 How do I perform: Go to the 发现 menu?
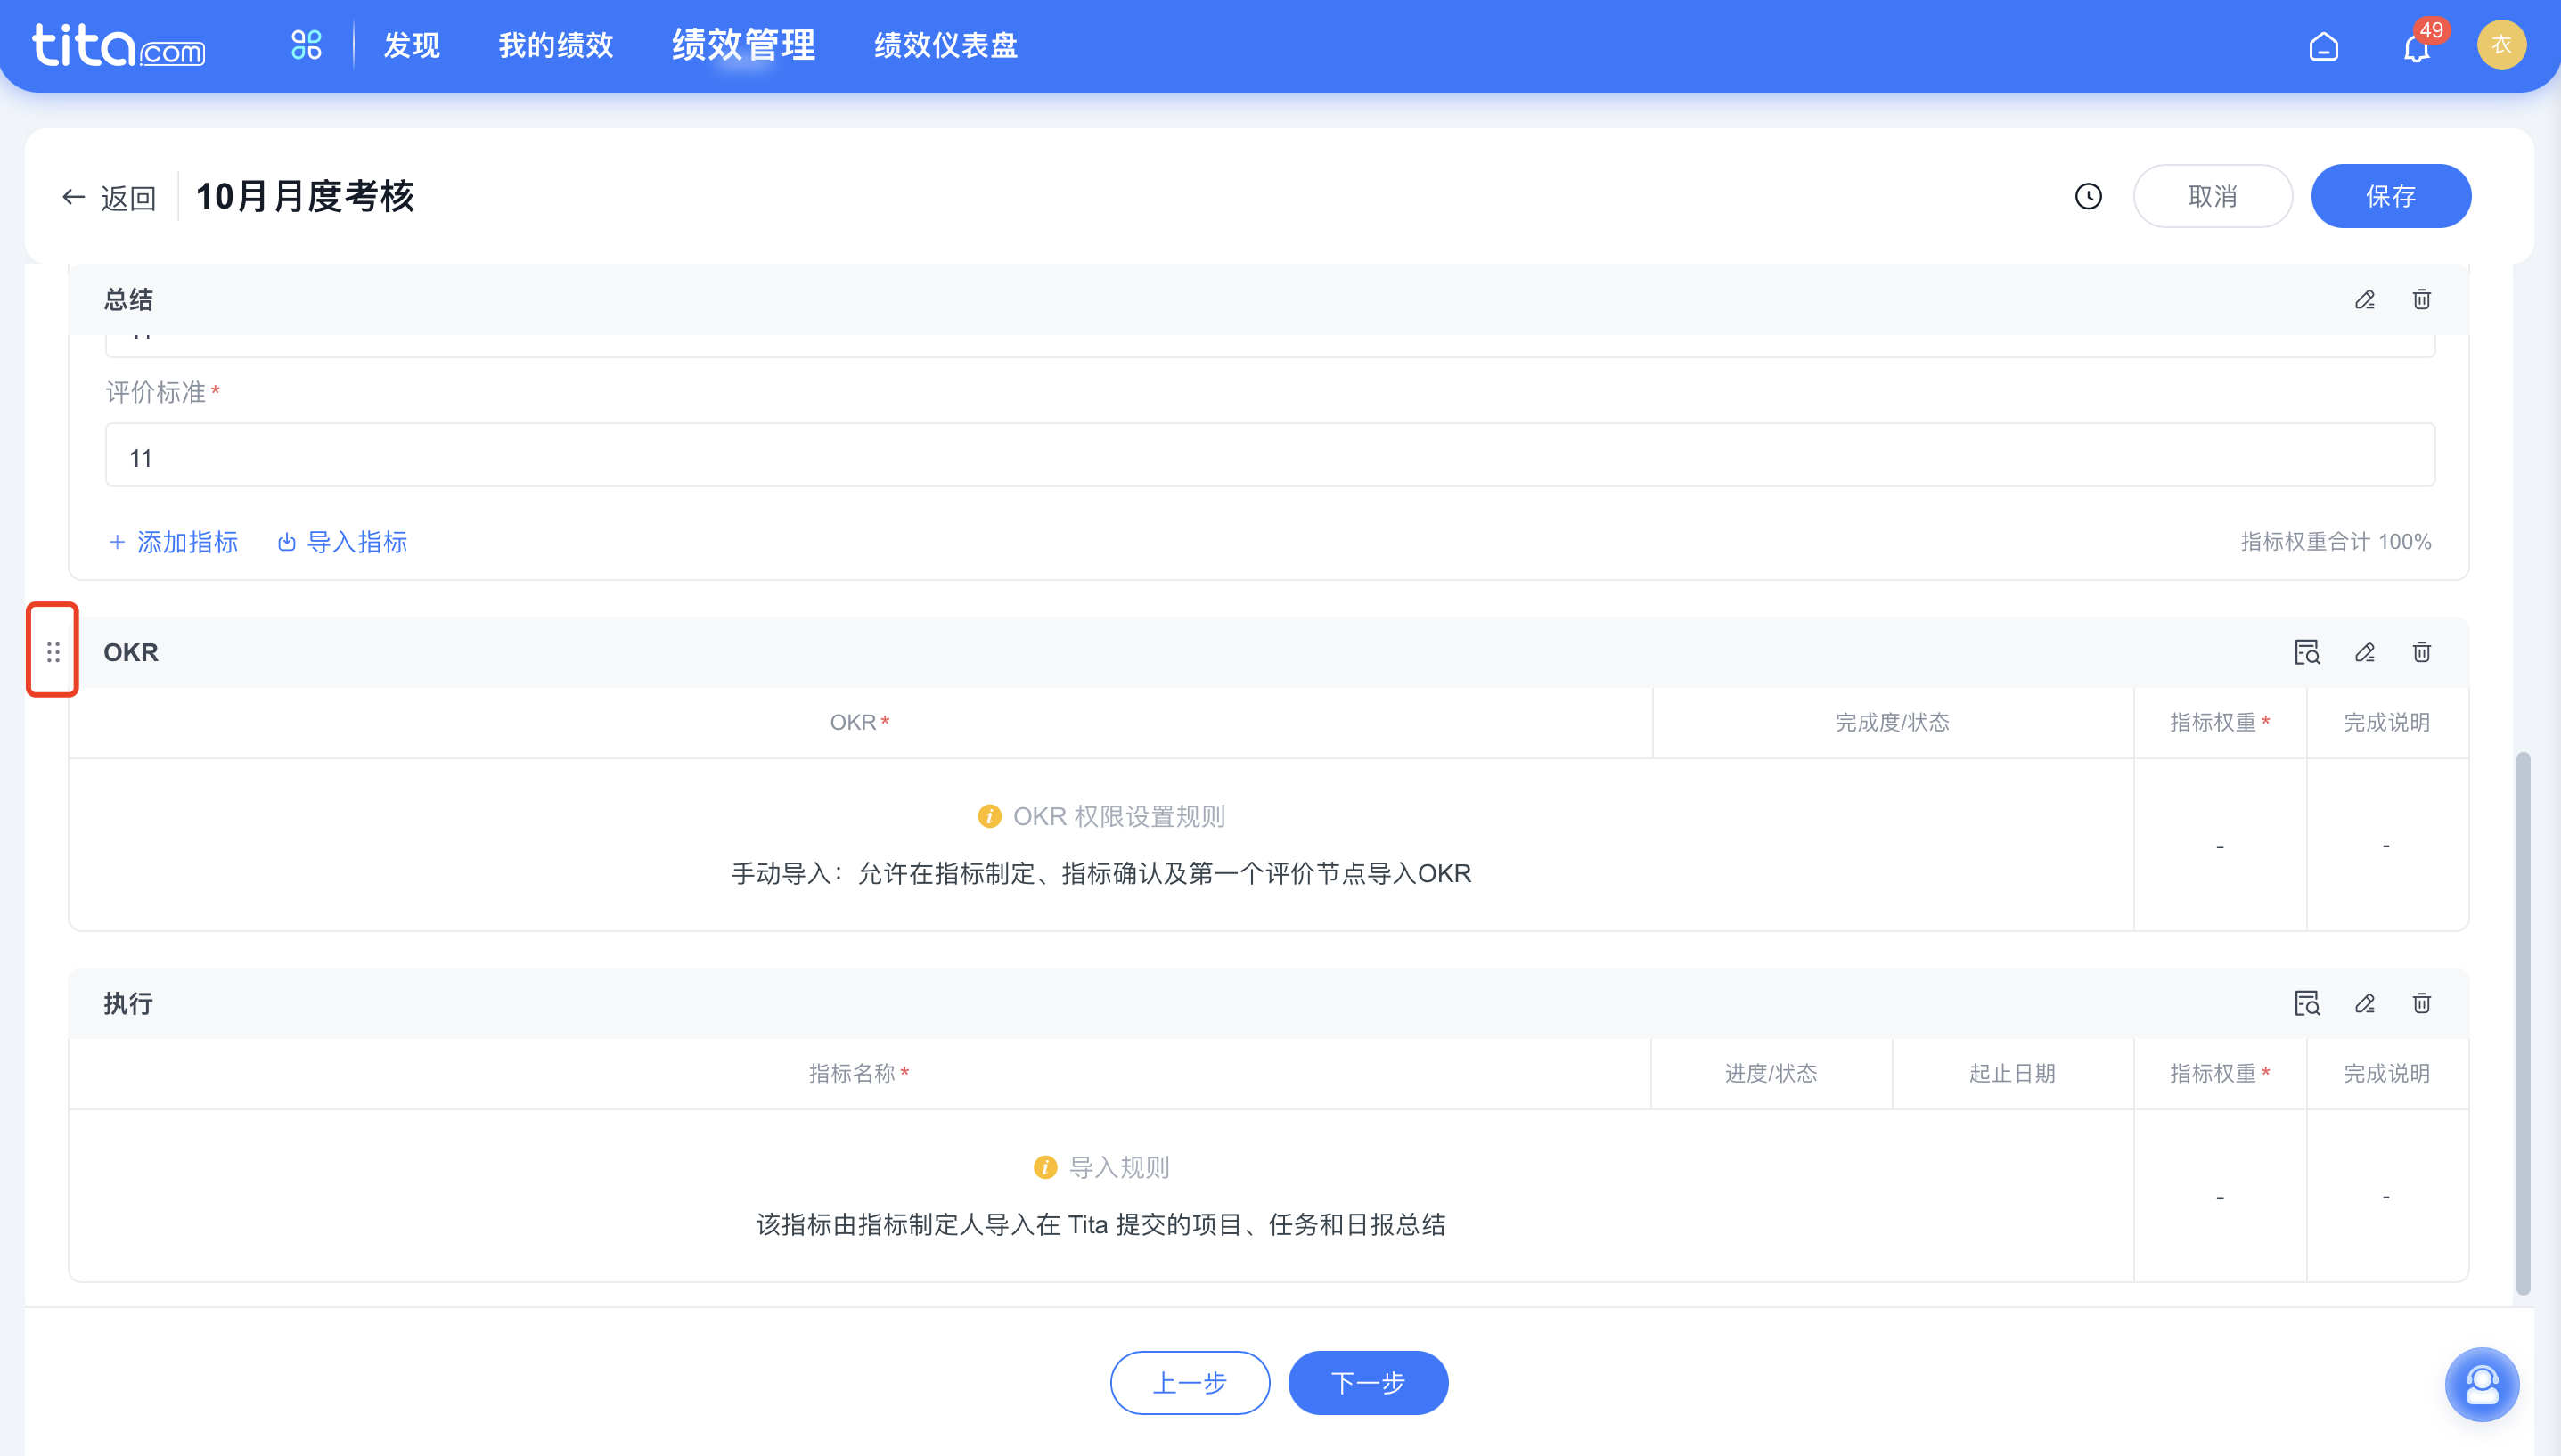412,45
